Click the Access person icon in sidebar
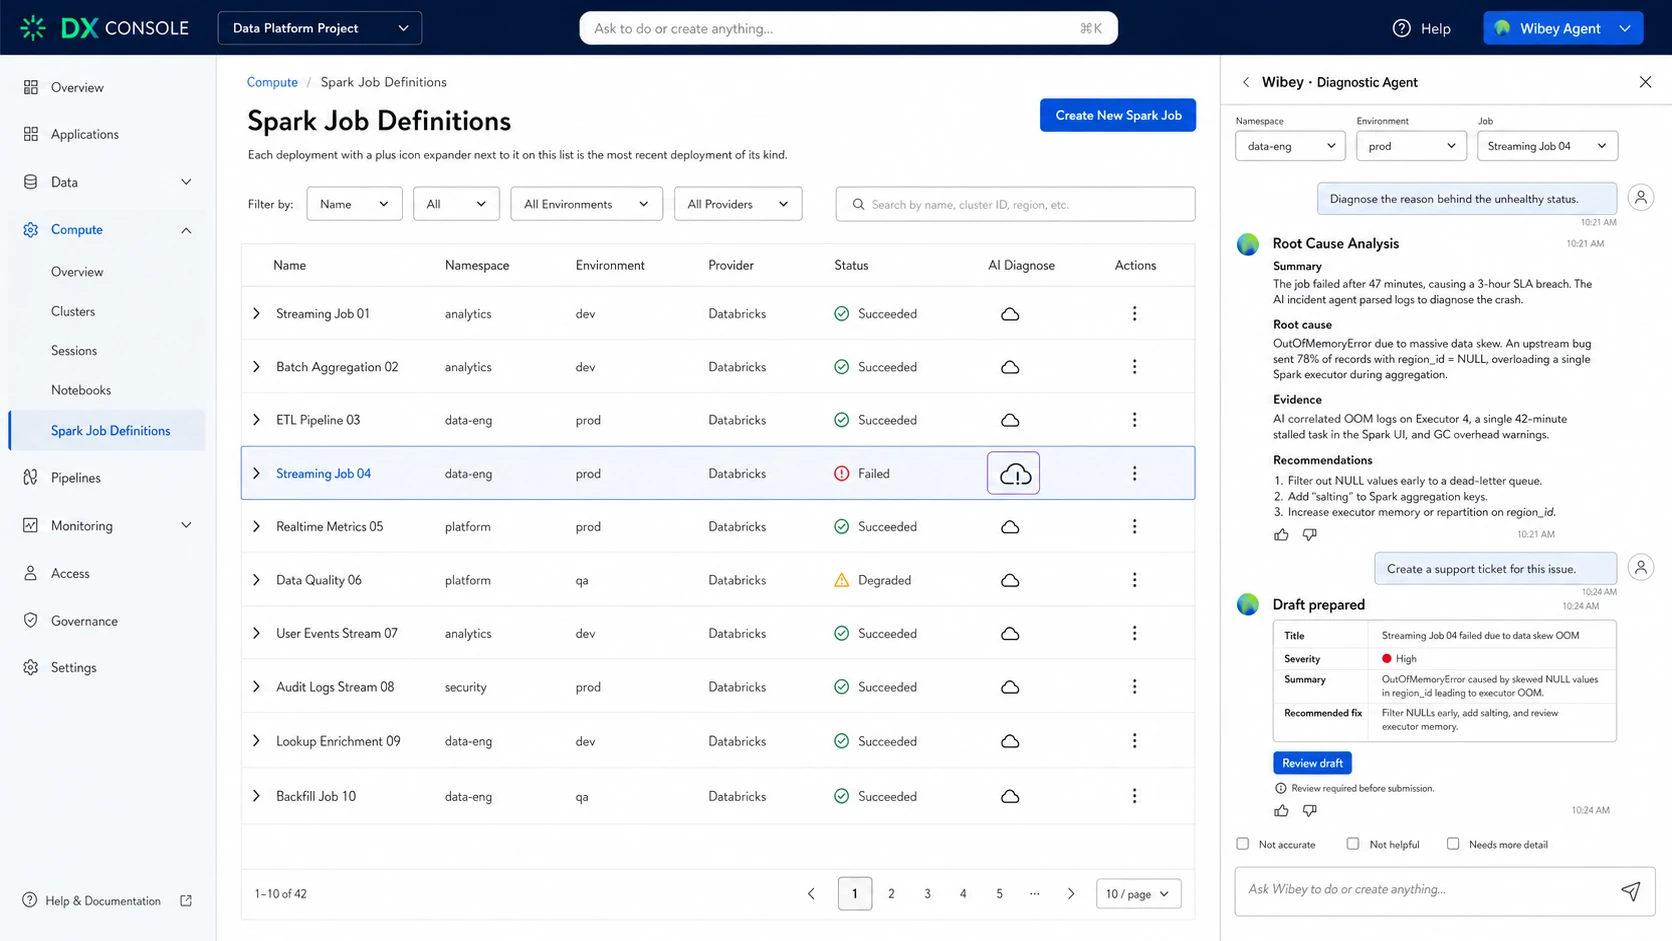Image resolution: width=1672 pixels, height=941 pixels. 31,573
